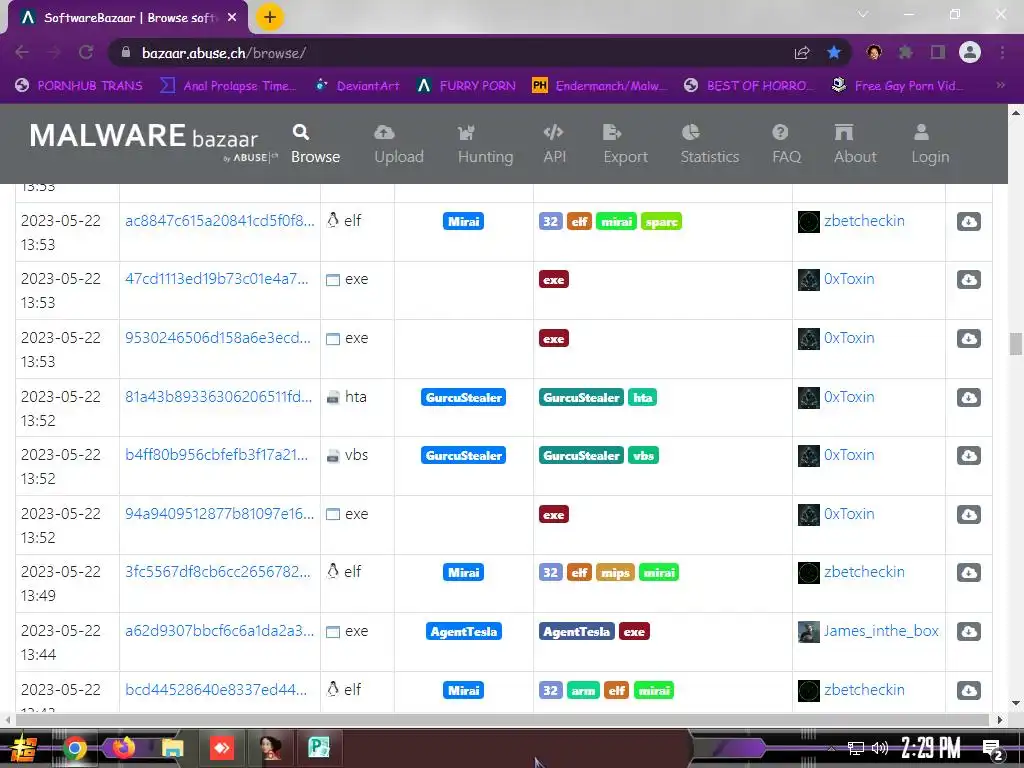Open the tab search dropdown arrow
Image resolution: width=1024 pixels, height=768 pixels.
(863, 14)
